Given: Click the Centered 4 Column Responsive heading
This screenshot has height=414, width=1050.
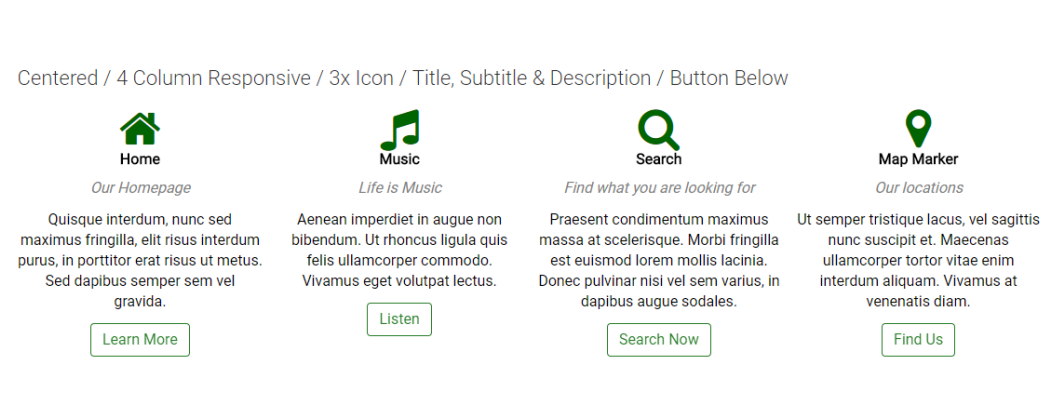Looking at the screenshot, I should click(x=402, y=78).
